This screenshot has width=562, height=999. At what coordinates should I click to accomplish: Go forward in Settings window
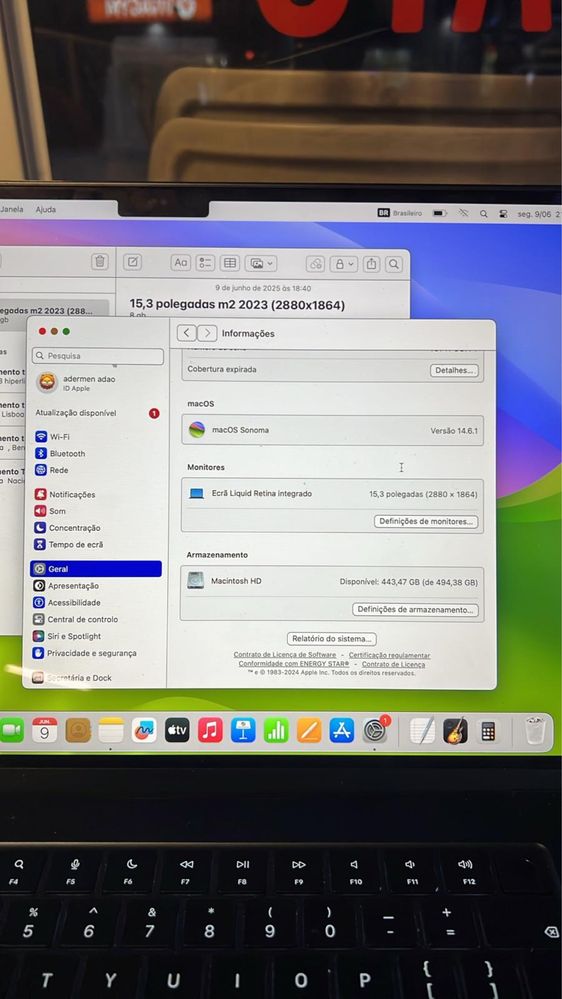pos(207,333)
